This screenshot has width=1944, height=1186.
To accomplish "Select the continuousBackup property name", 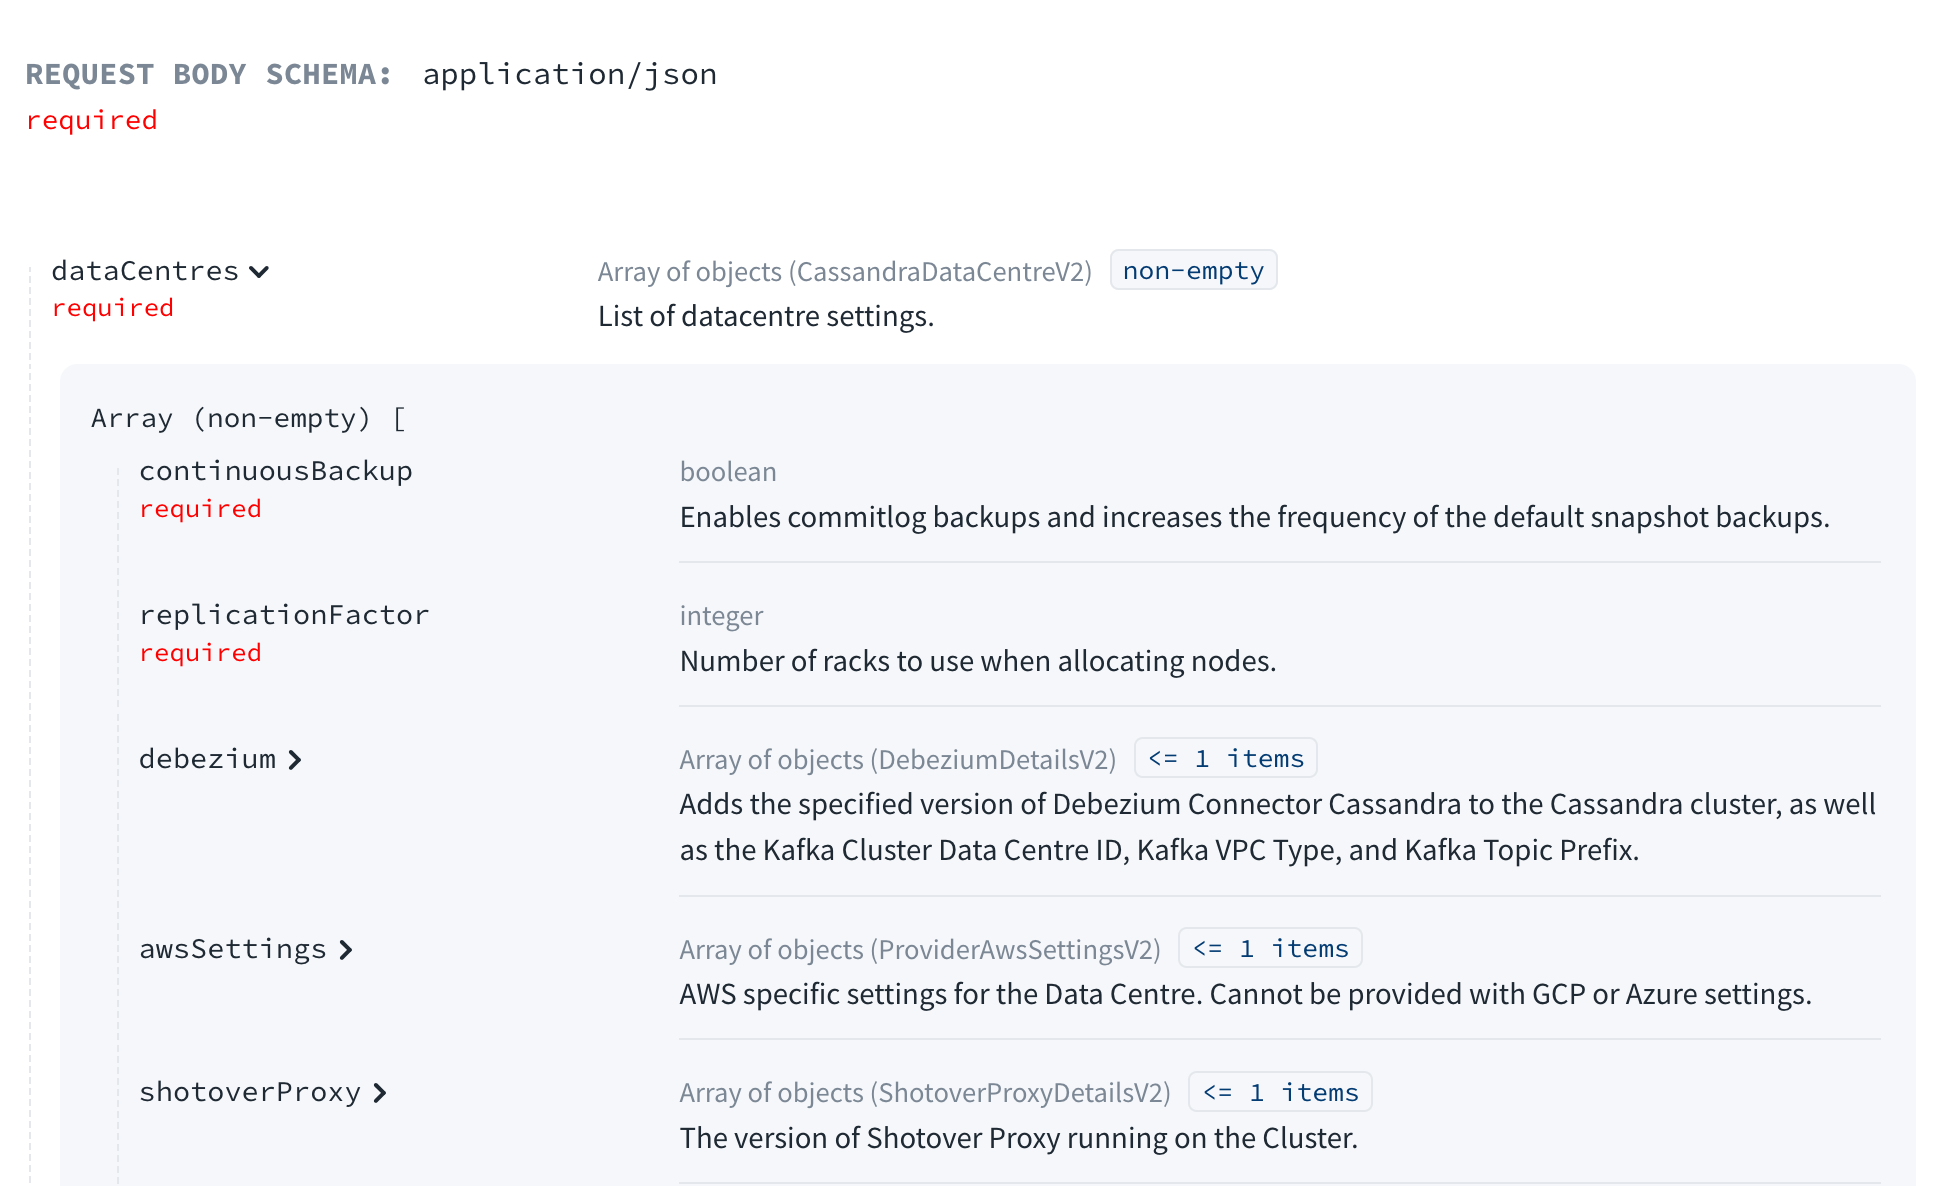I will [x=275, y=471].
